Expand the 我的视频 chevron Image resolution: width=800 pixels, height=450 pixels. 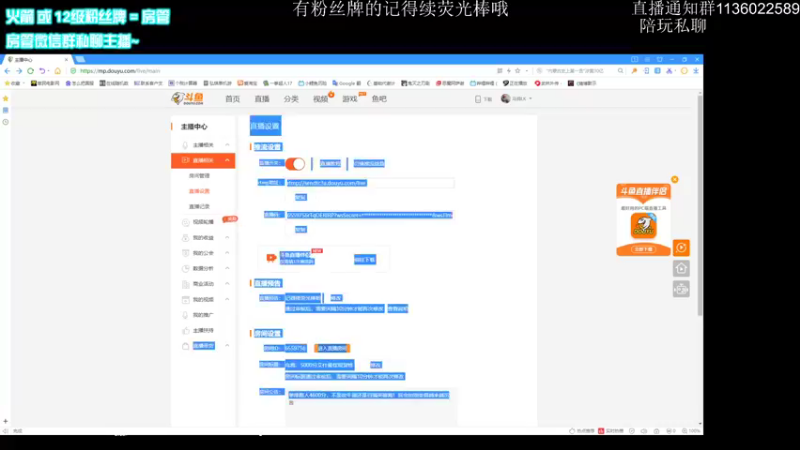click(227, 299)
